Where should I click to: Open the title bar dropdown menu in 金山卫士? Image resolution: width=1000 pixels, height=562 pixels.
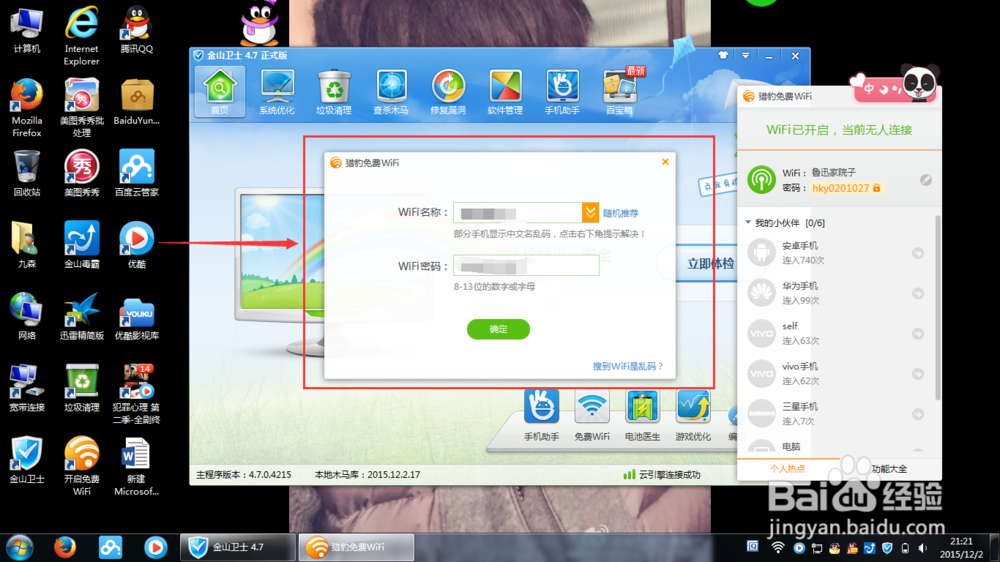pos(746,55)
